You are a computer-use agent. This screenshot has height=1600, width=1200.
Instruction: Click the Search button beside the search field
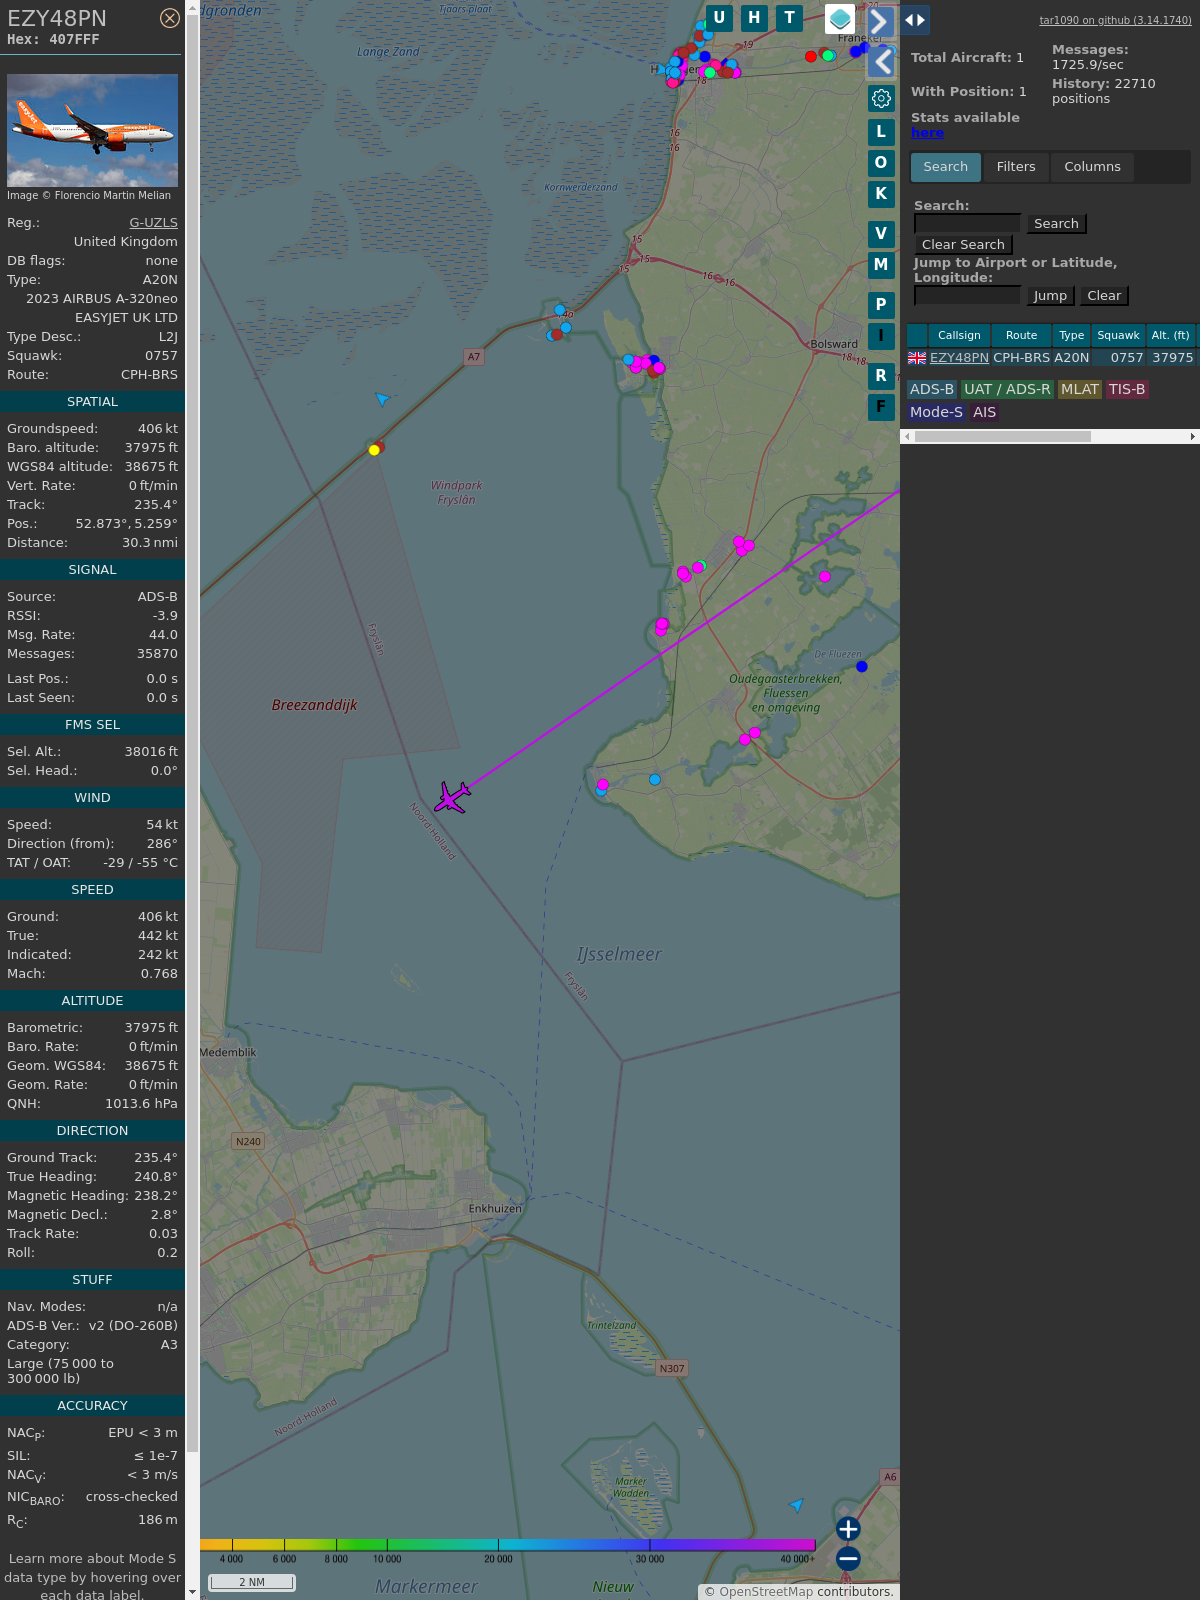tap(1056, 224)
